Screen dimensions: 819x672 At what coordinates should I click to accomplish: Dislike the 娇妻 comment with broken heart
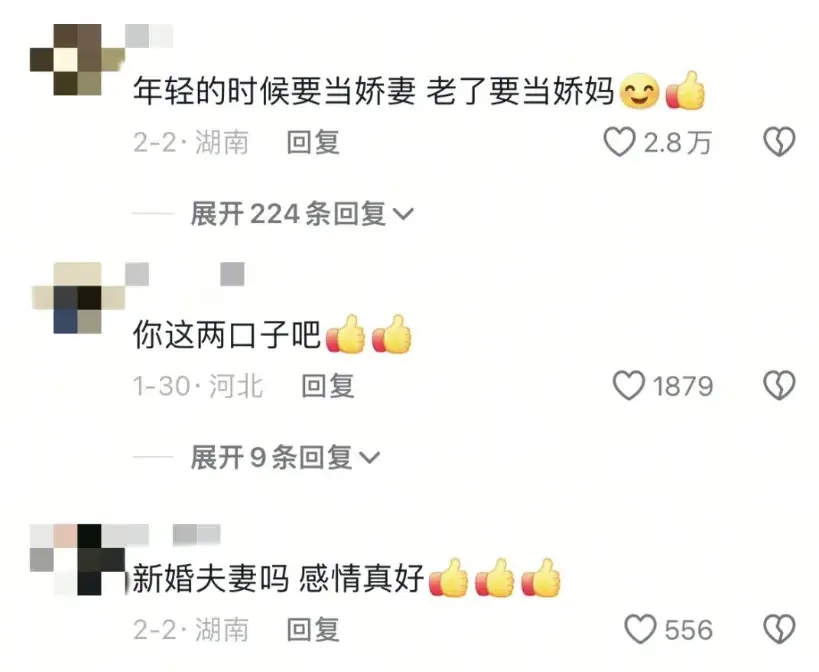779,142
